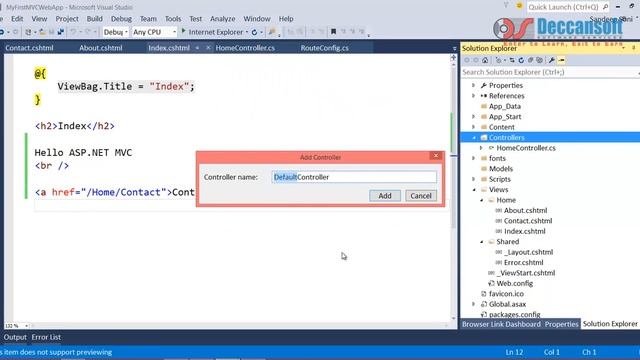Image resolution: width=640 pixels, height=360 pixels.
Task: Close the Index.cshtml tab
Action: click(x=208, y=48)
